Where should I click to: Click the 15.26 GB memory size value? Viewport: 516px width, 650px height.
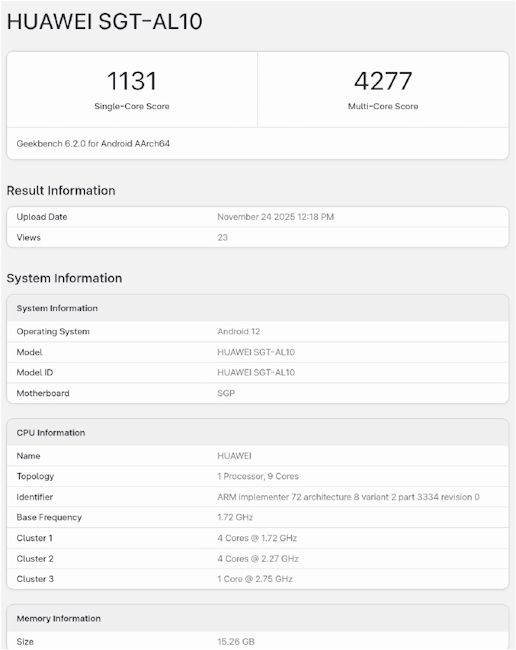[236, 642]
